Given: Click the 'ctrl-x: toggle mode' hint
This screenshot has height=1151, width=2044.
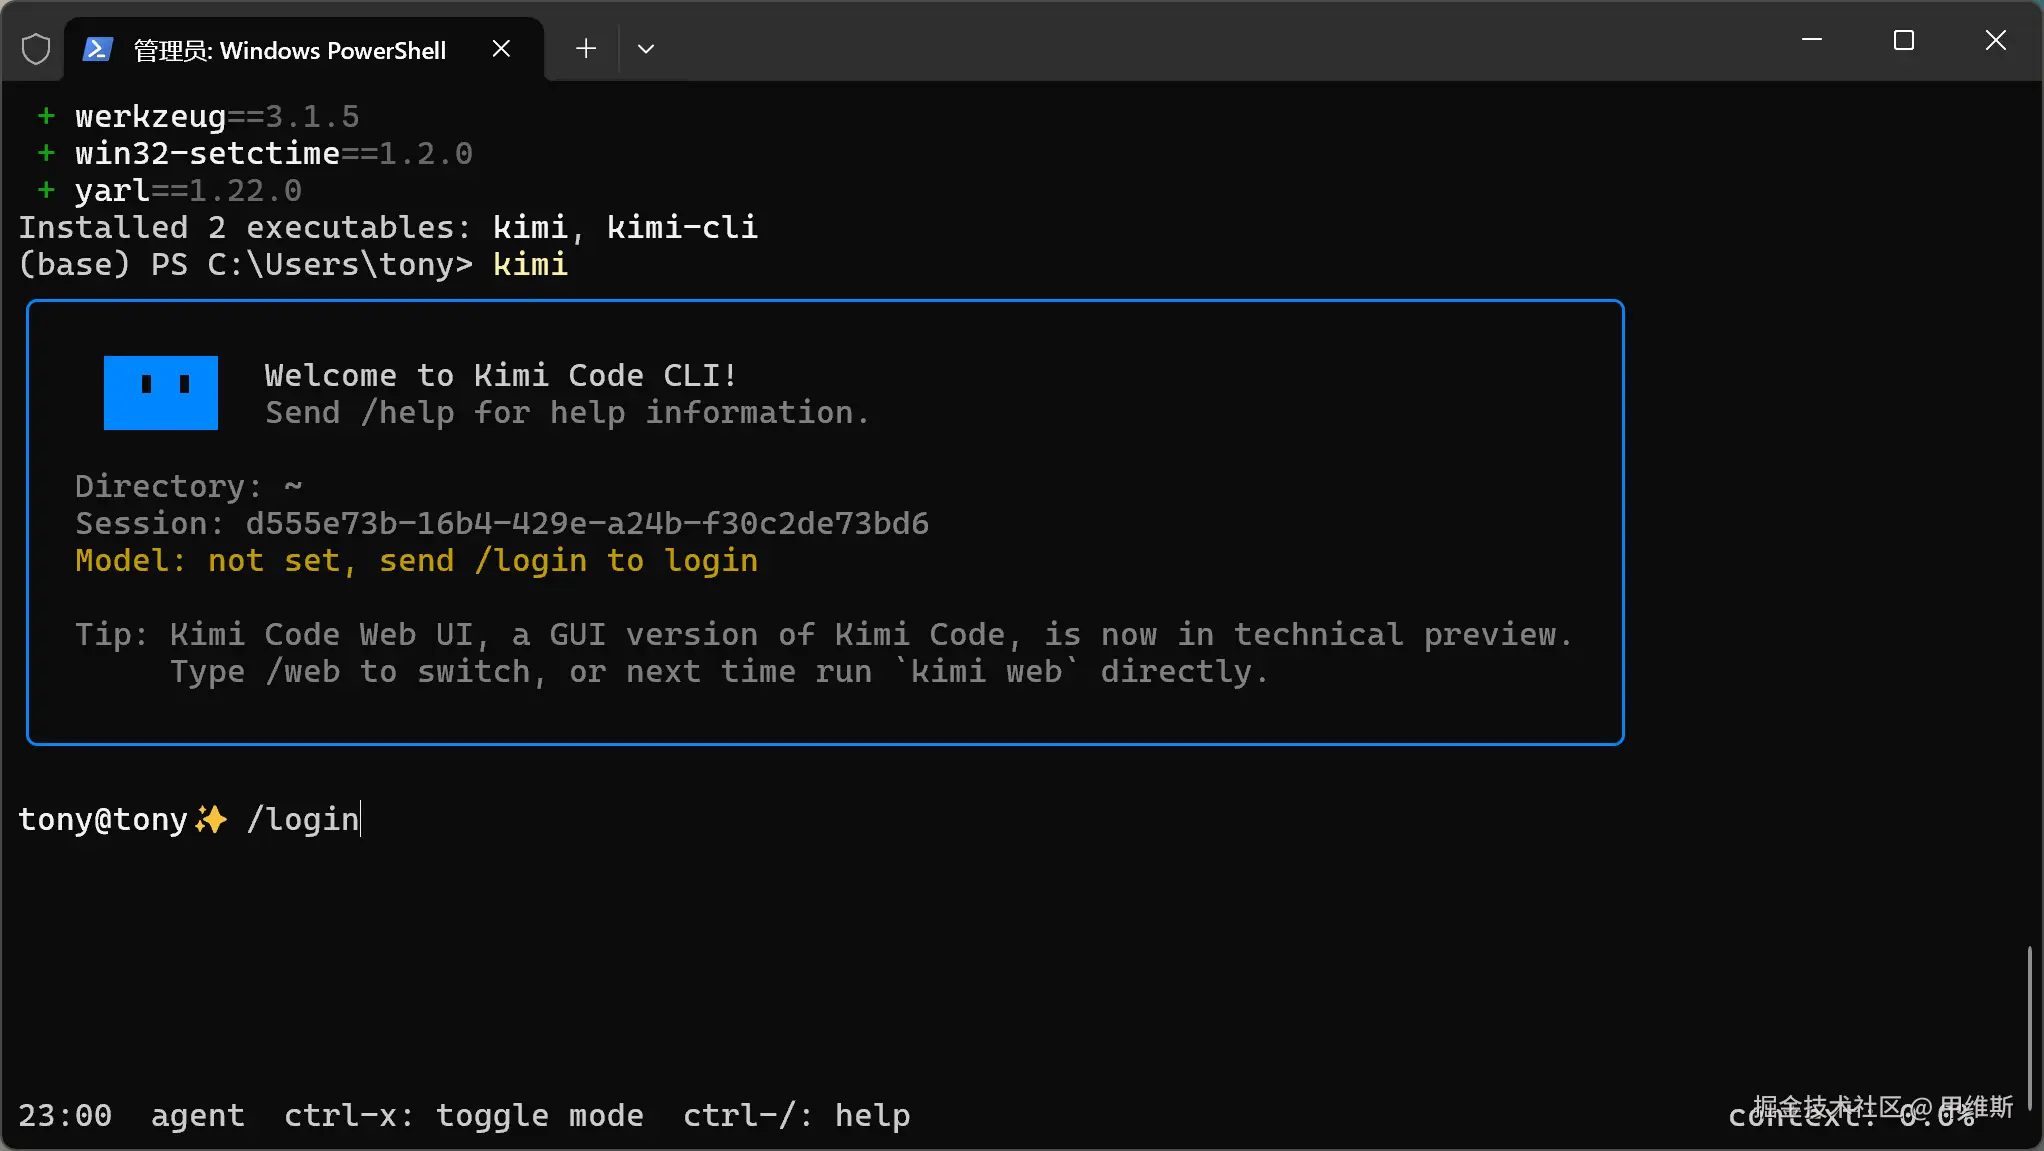Looking at the screenshot, I should pos(463,1116).
